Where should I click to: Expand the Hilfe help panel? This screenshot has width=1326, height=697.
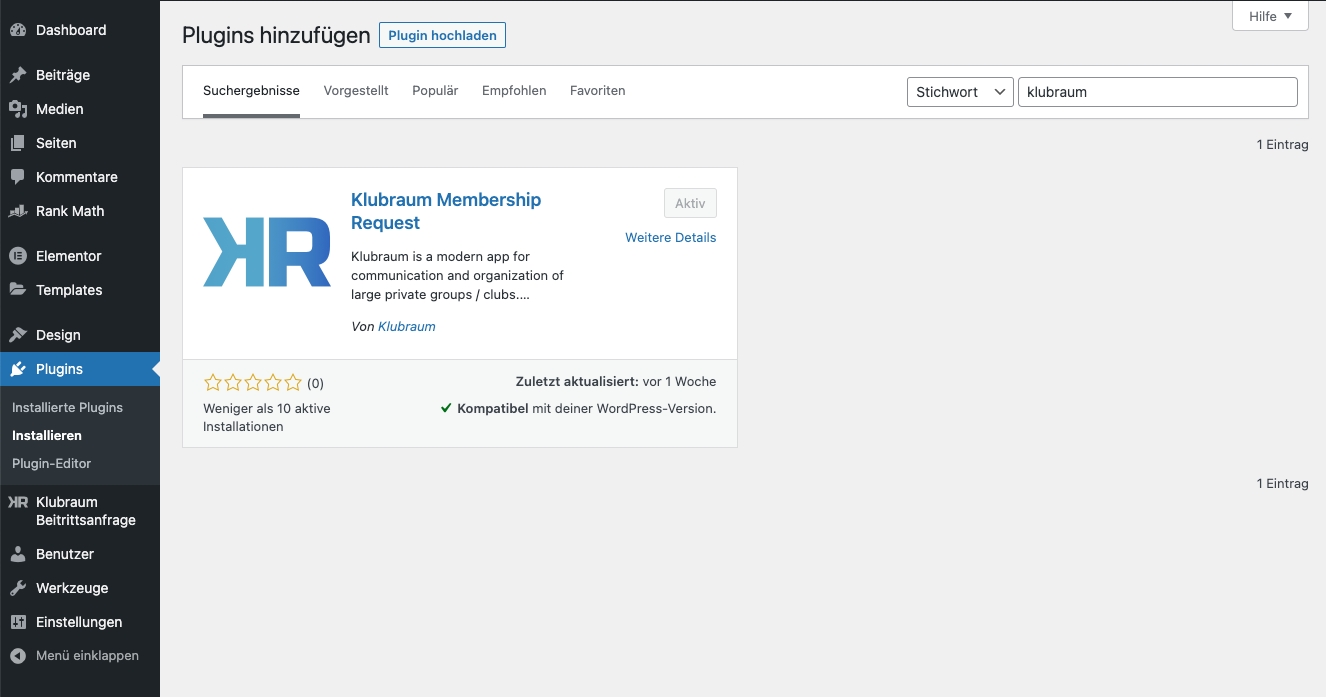click(1270, 16)
